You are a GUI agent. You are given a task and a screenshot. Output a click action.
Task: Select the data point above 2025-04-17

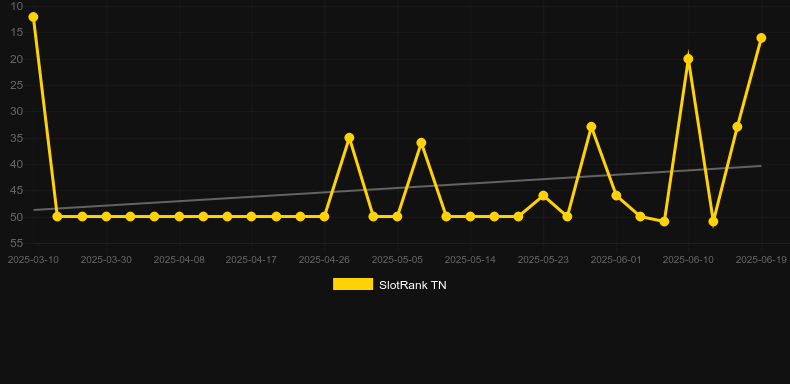point(251,217)
